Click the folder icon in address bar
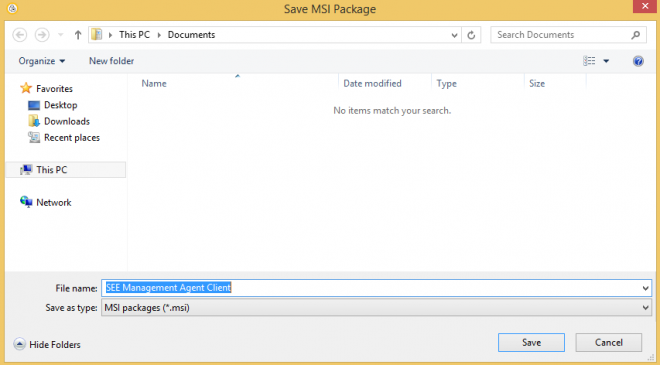The height and width of the screenshot is (365, 660). tap(97, 35)
